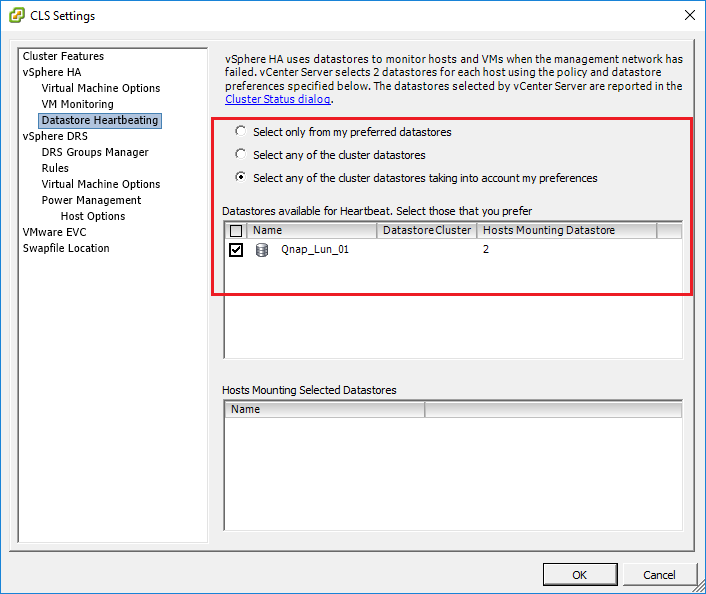
Task: Go to Swapfile Location page
Action: pos(66,248)
